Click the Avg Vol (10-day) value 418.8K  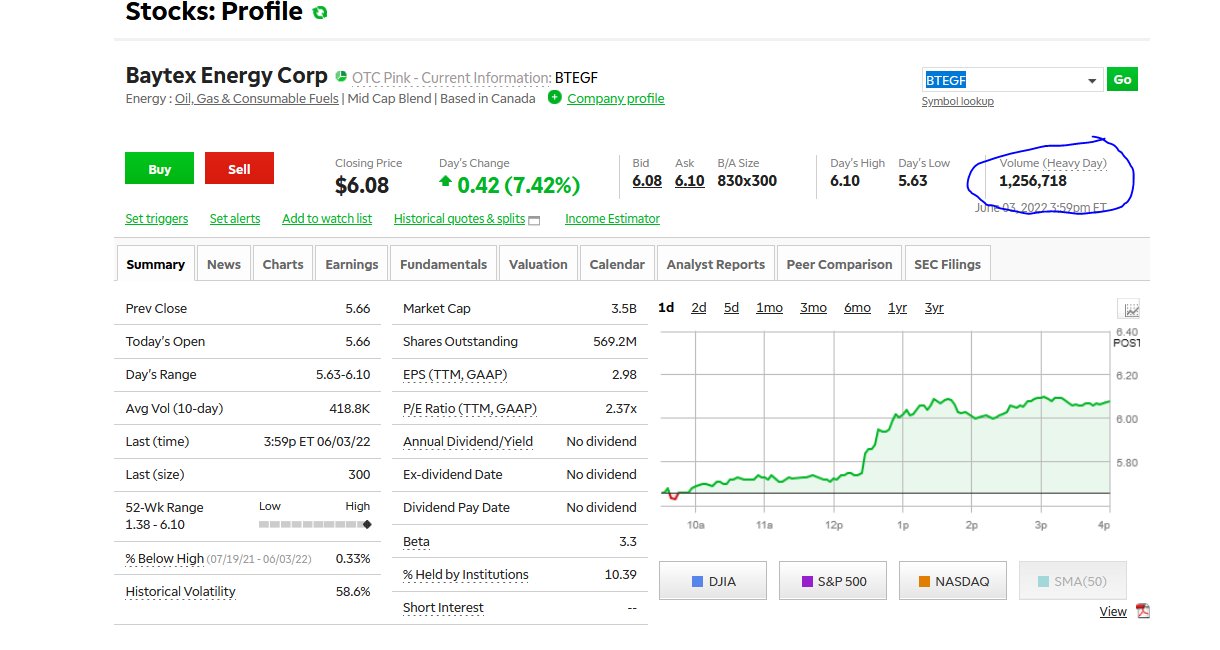(348, 408)
